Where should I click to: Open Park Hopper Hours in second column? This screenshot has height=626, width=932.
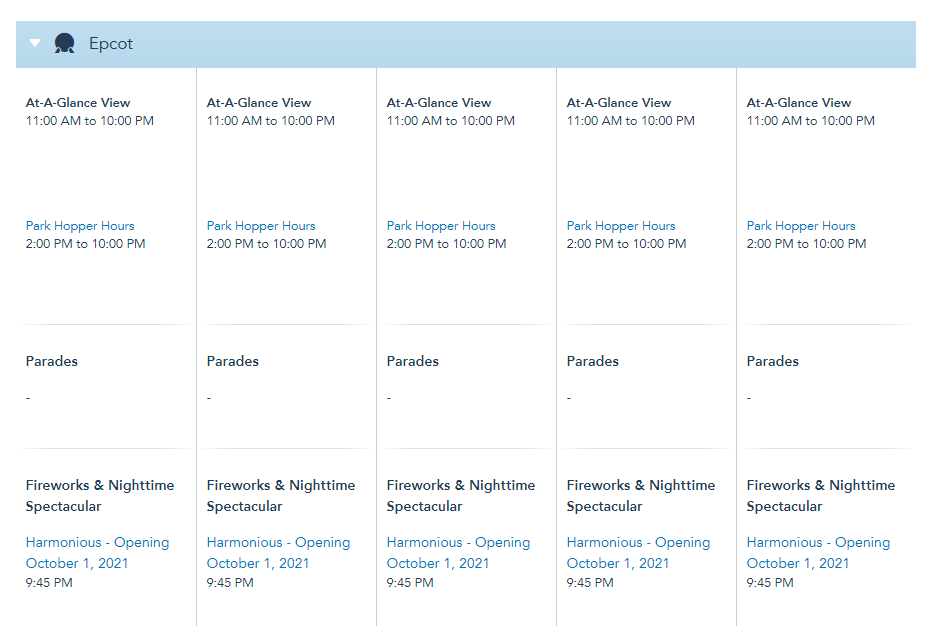tap(261, 226)
